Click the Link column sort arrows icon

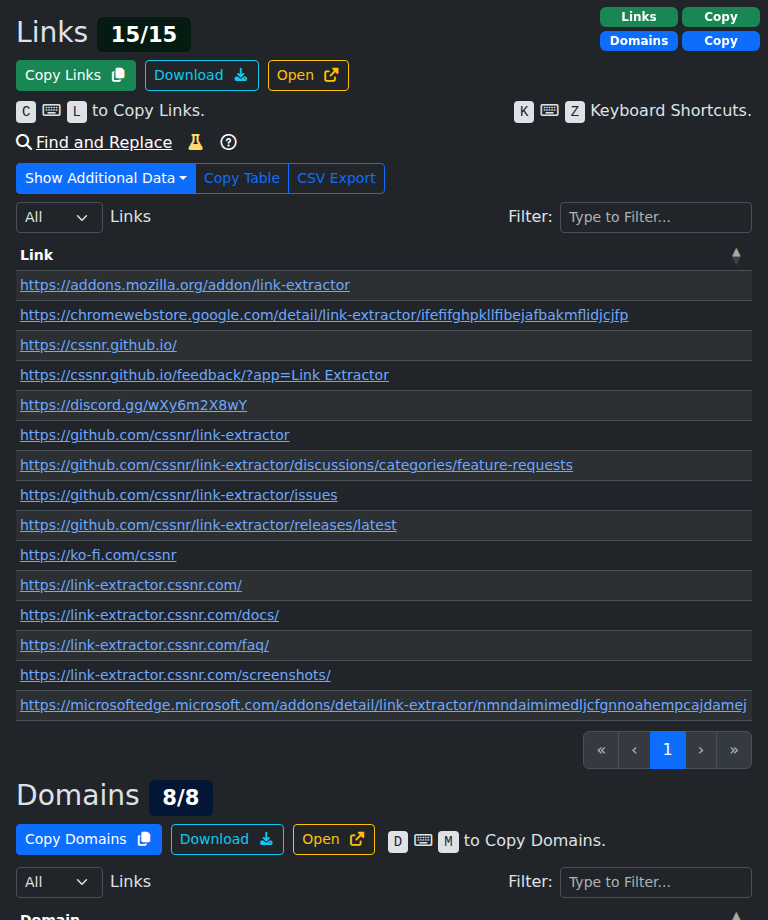pyautogui.click(x=736, y=255)
